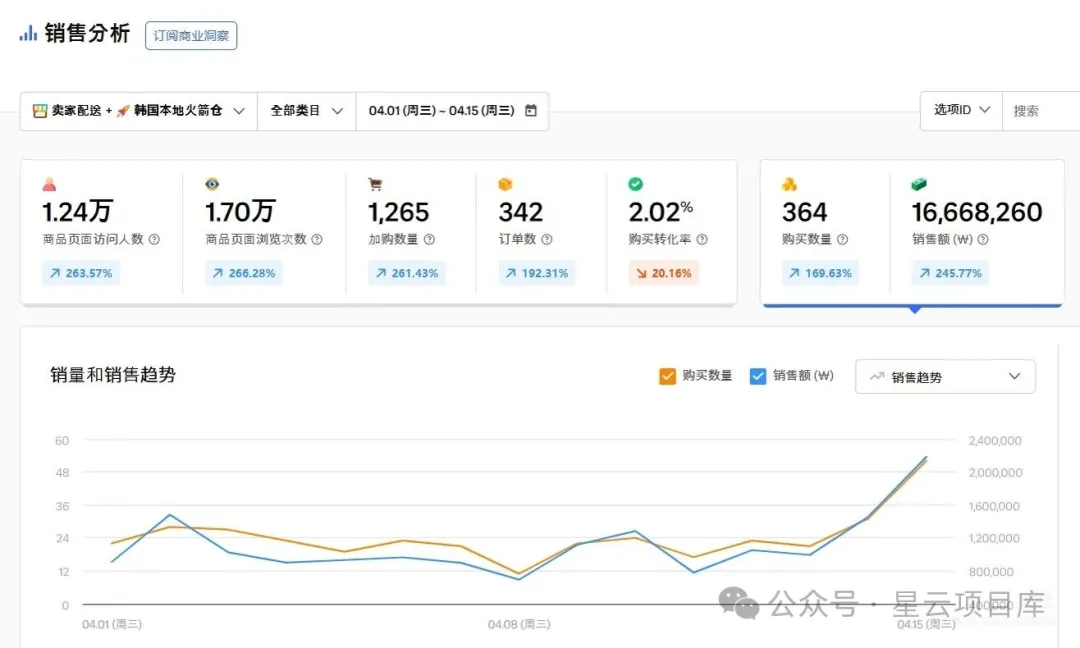Click the 04.01 ~ 04.15 date range
1080x648 pixels.
pos(441,111)
